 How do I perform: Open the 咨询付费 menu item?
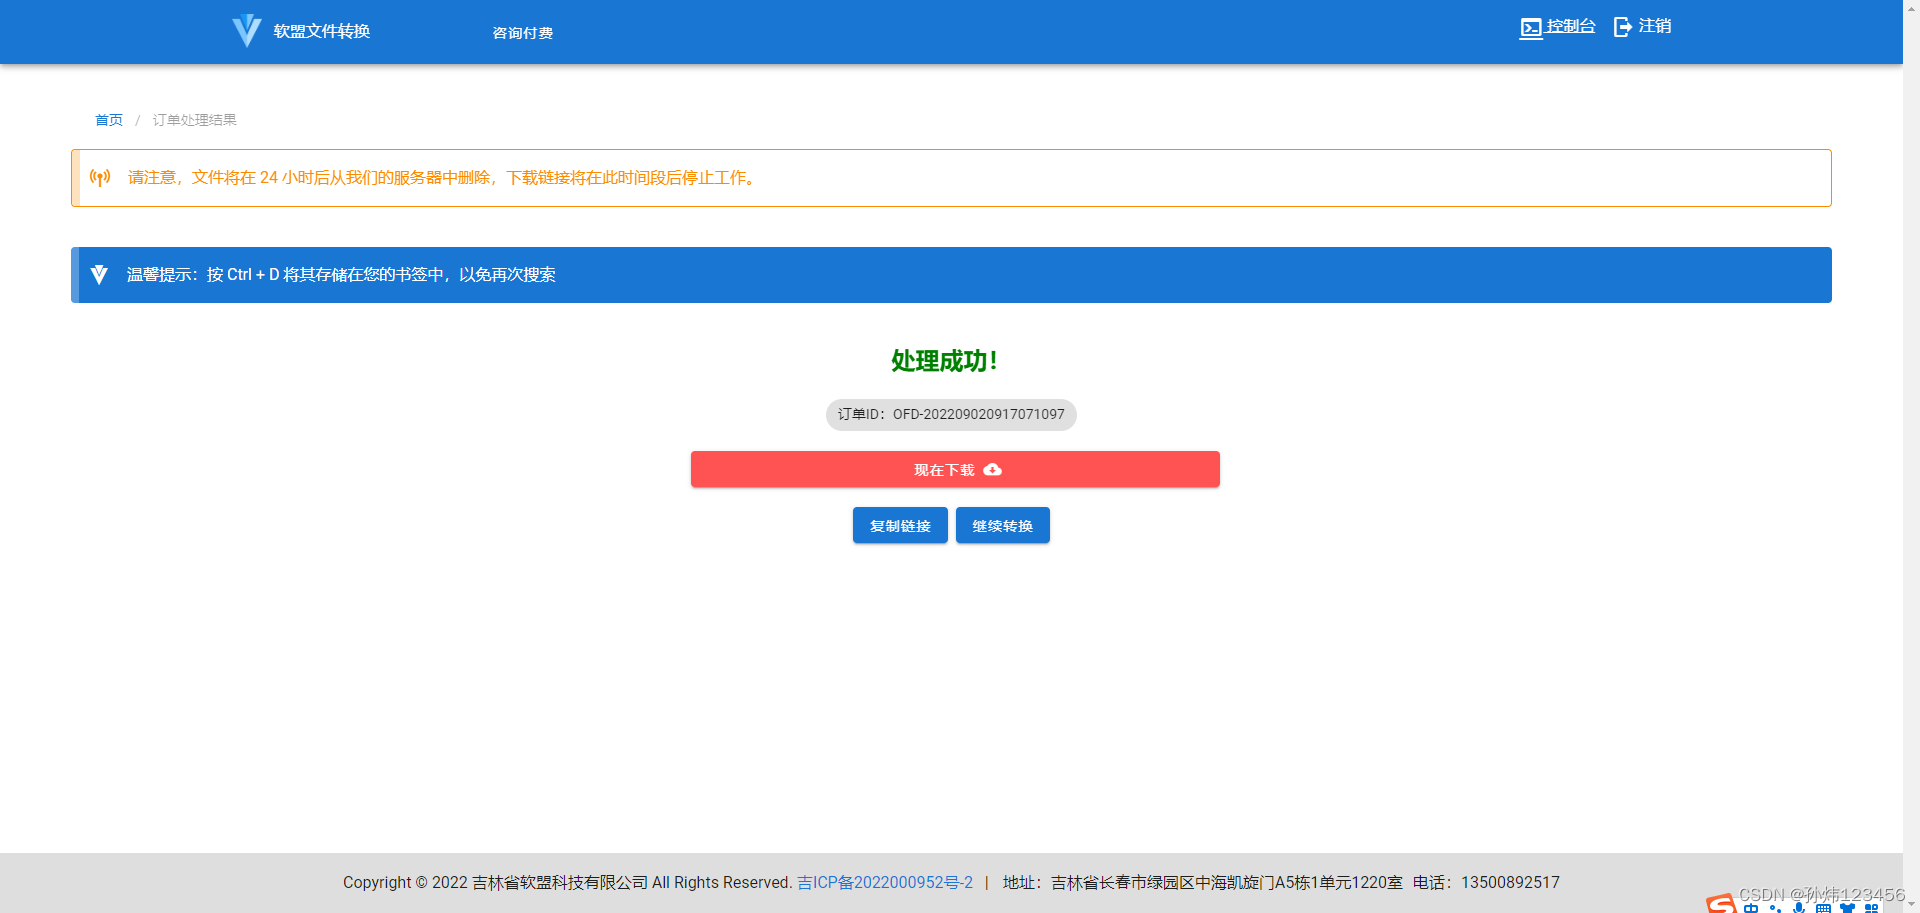pos(521,32)
